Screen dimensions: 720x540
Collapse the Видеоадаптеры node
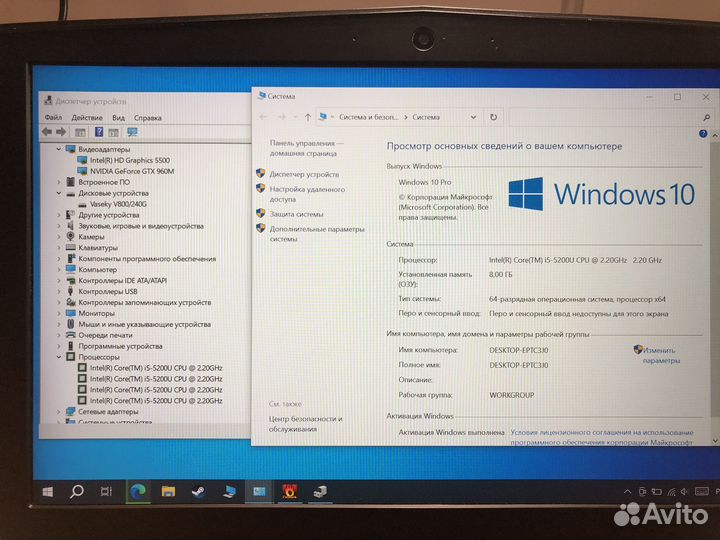[x=59, y=149]
